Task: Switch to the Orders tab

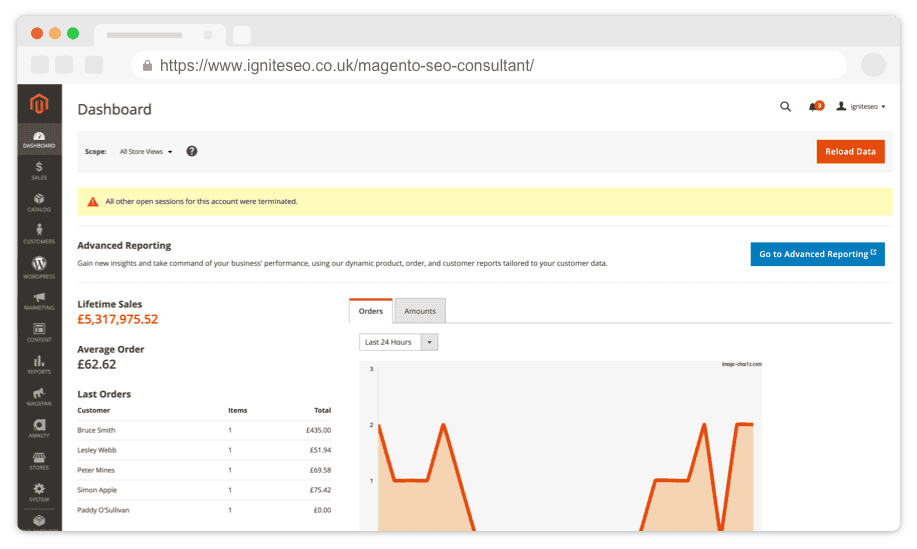Action: [x=371, y=311]
